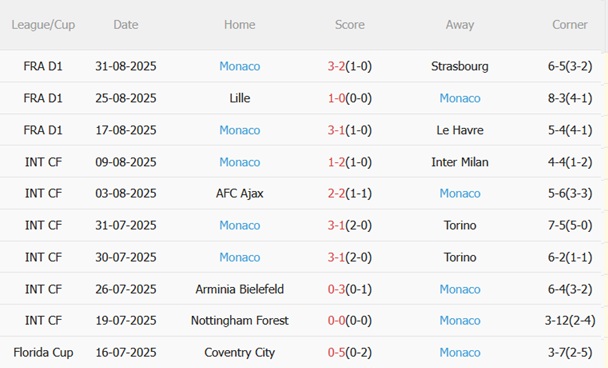Image resolution: width=608 pixels, height=368 pixels.
Task: Click Monaco away link in Lille row
Action: (460, 98)
